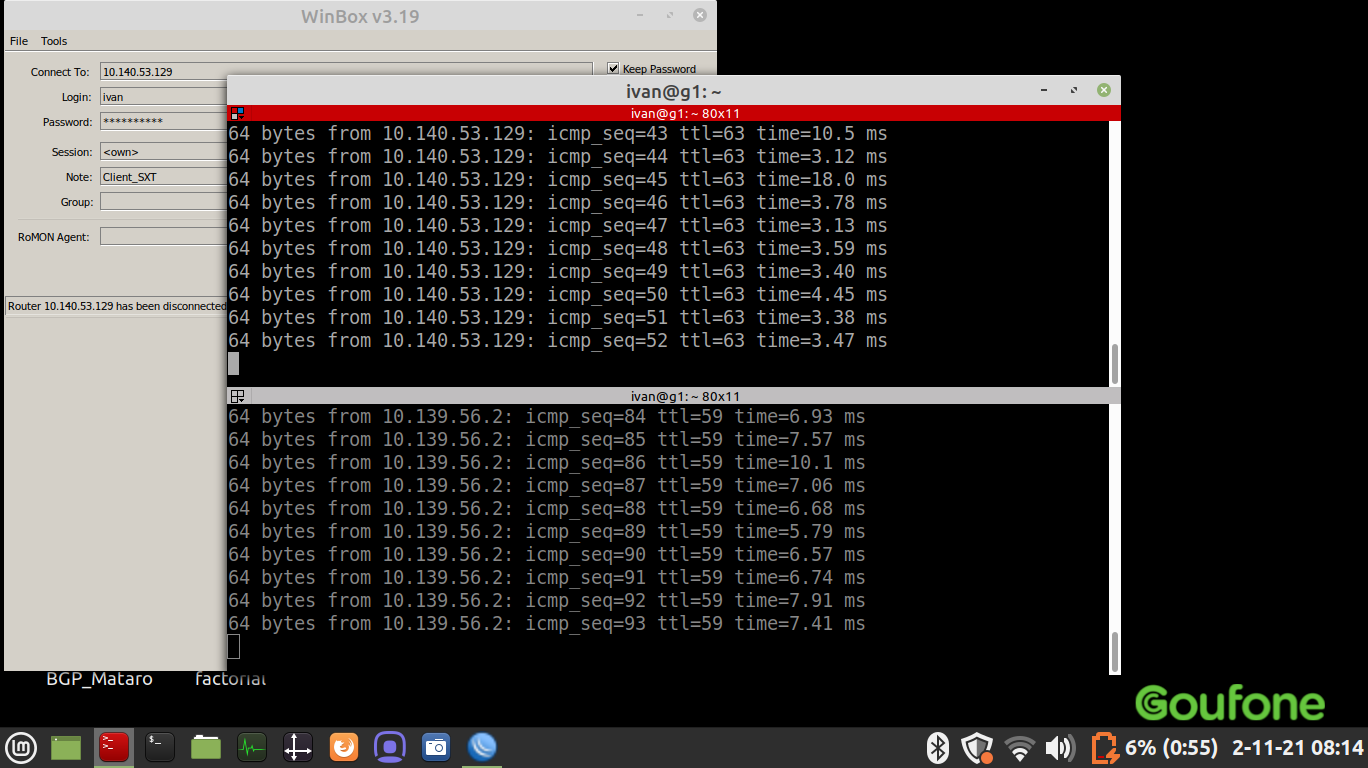Open the Group combo box in WinBox
The width and height of the screenshot is (1368, 768).
(163, 202)
